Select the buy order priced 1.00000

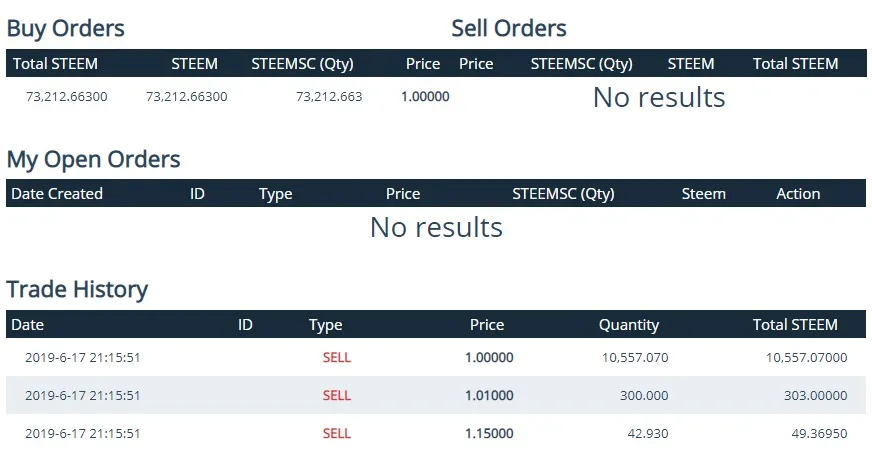pos(227,96)
